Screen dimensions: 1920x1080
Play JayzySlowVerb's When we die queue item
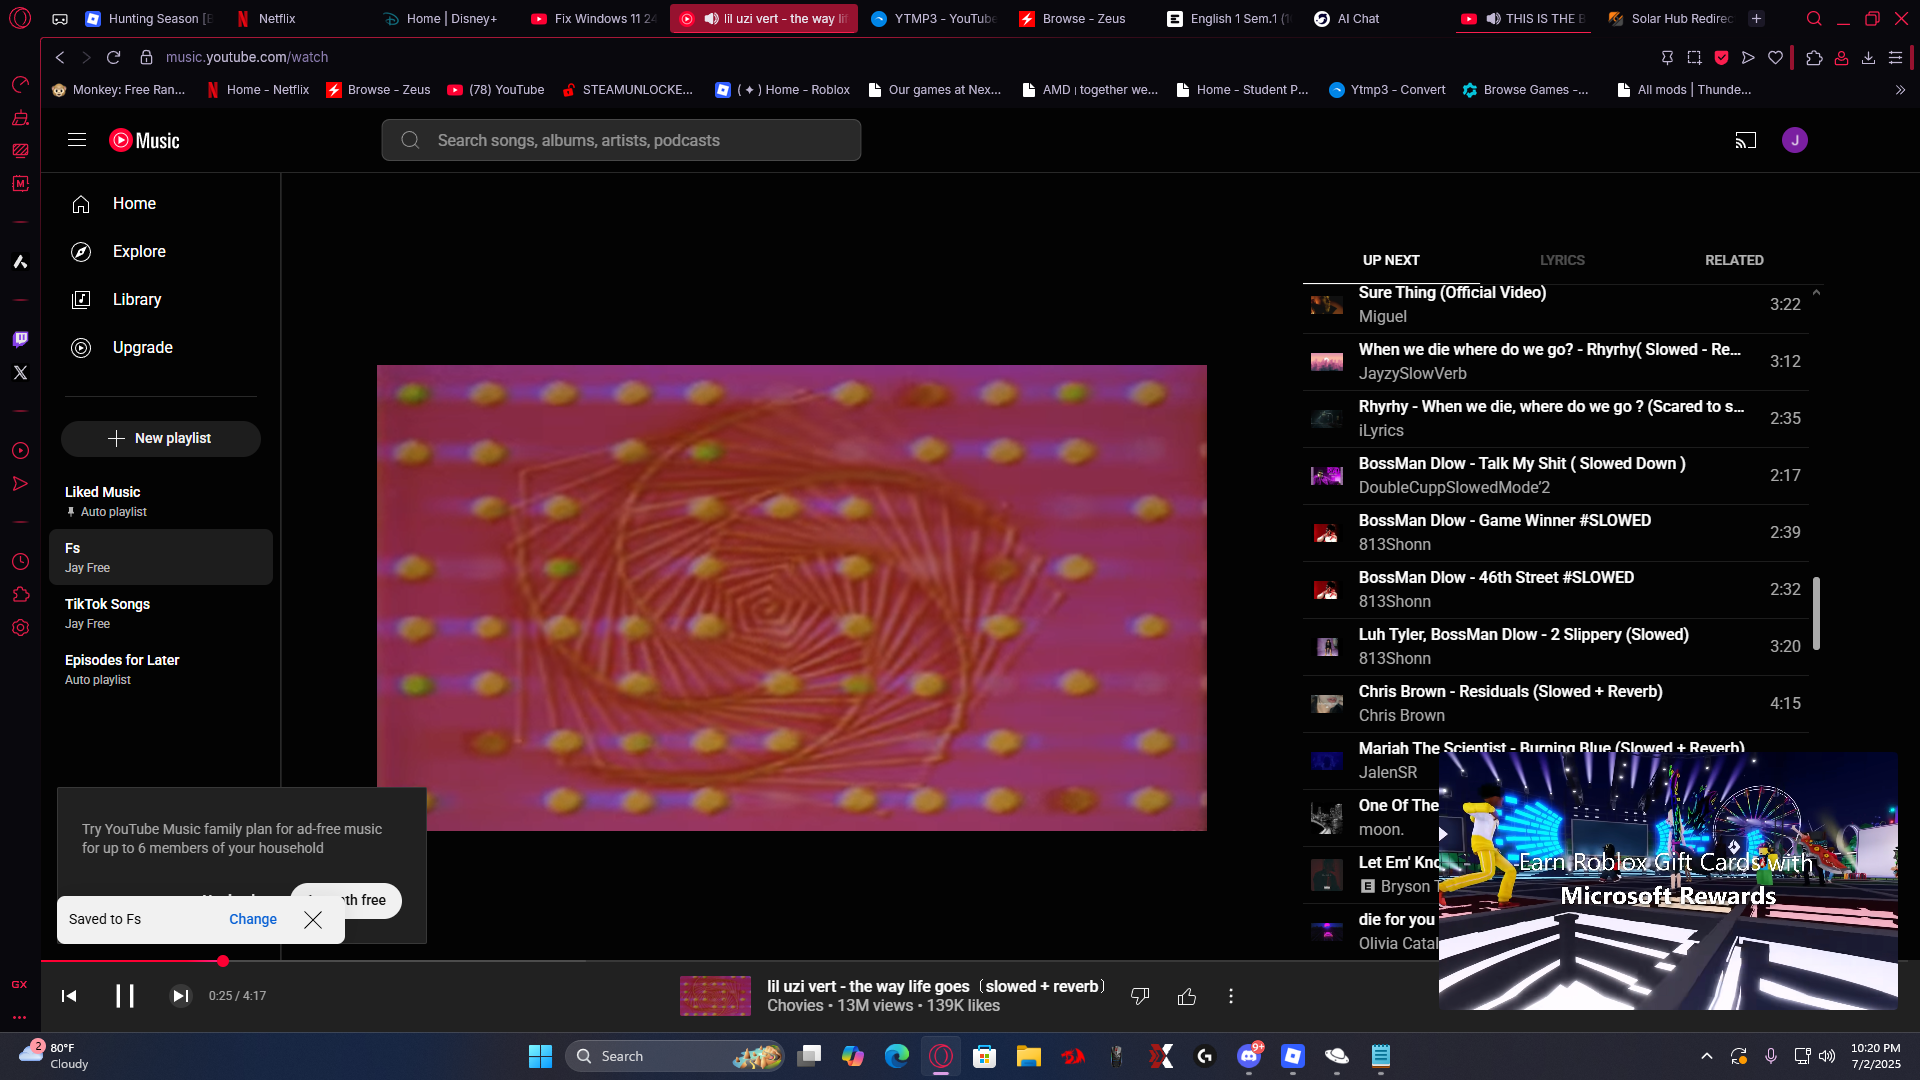1556,362
